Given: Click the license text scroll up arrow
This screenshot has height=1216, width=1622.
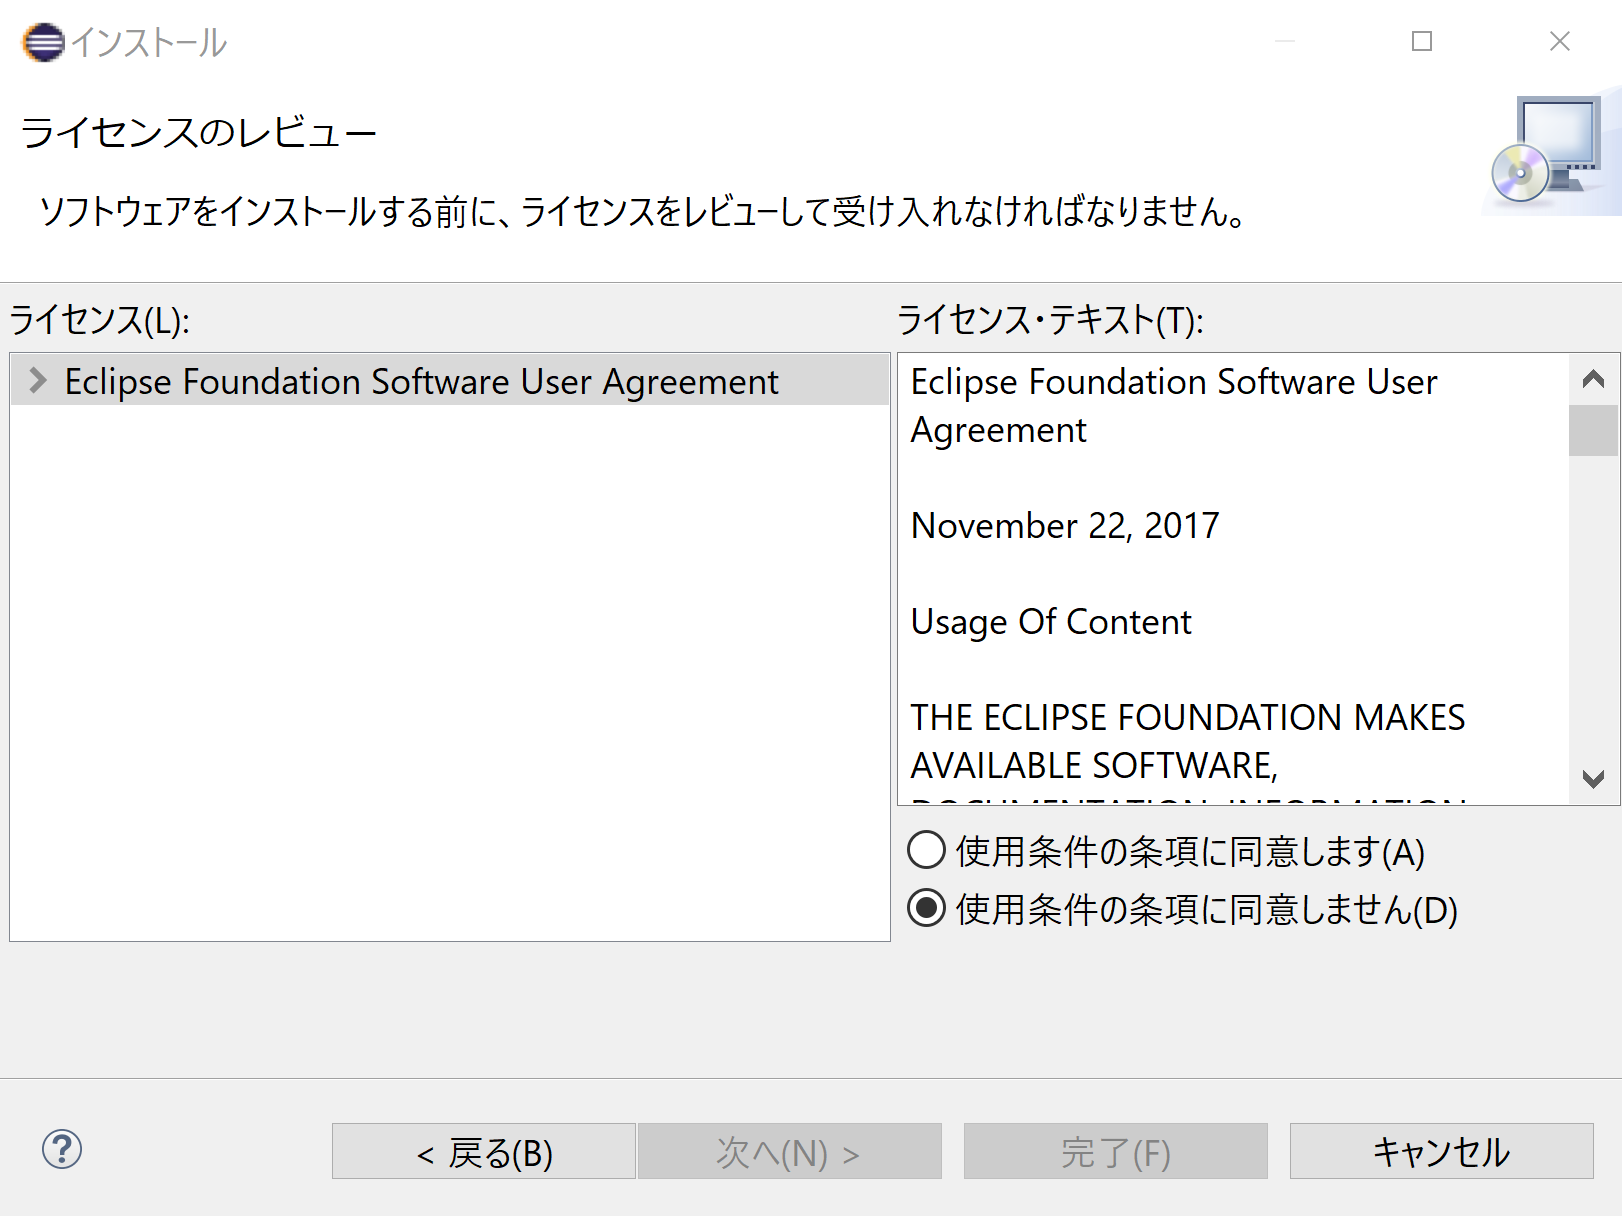Looking at the screenshot, I should tap(1594, 379).
